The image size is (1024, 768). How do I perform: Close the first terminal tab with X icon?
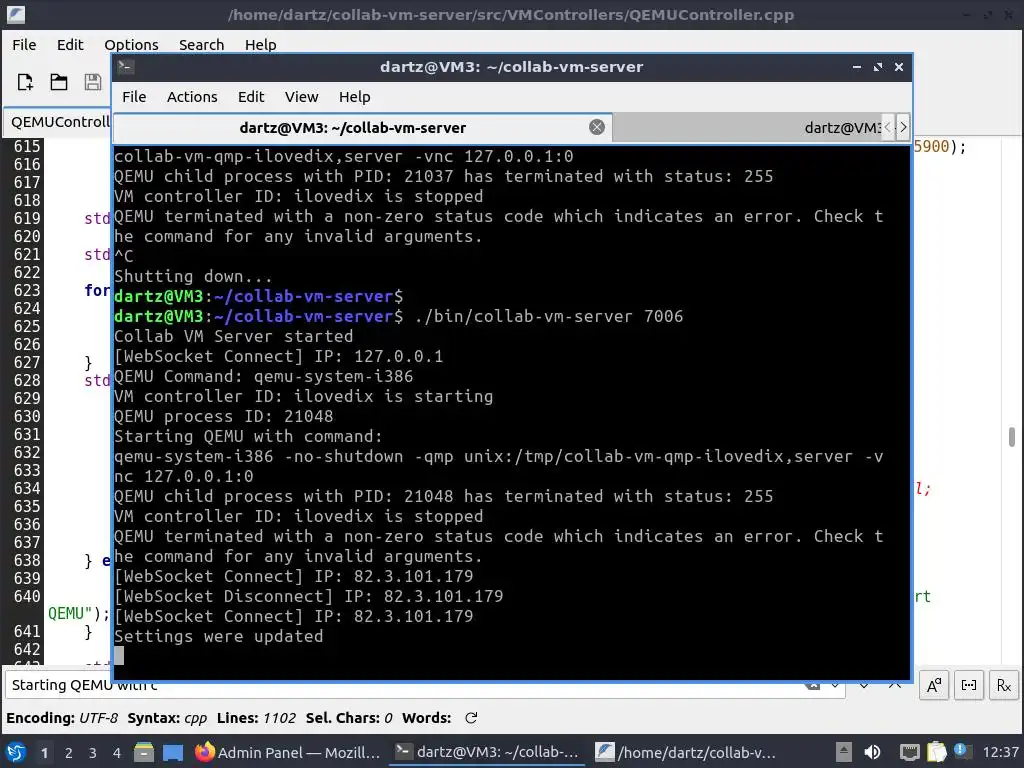tap(596, 127)
